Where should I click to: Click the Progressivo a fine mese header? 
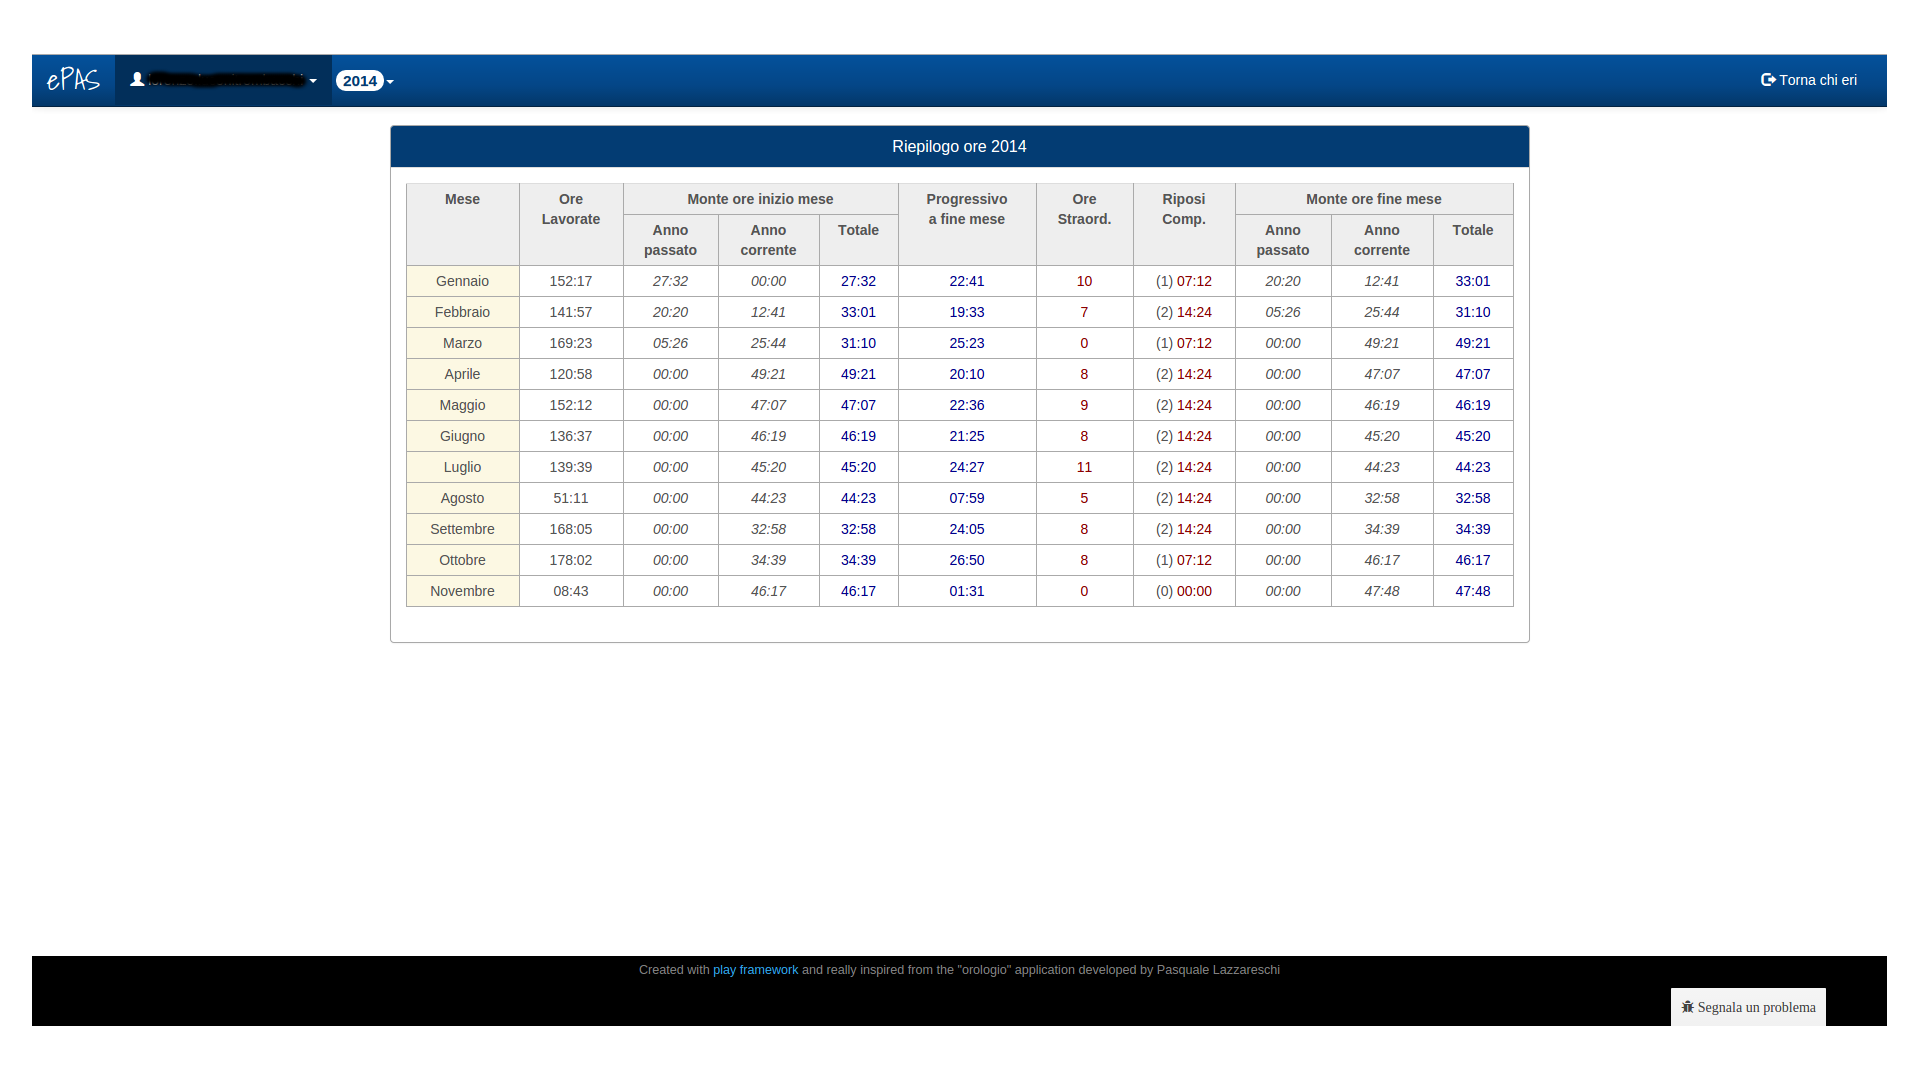click(x=966, y=209)
